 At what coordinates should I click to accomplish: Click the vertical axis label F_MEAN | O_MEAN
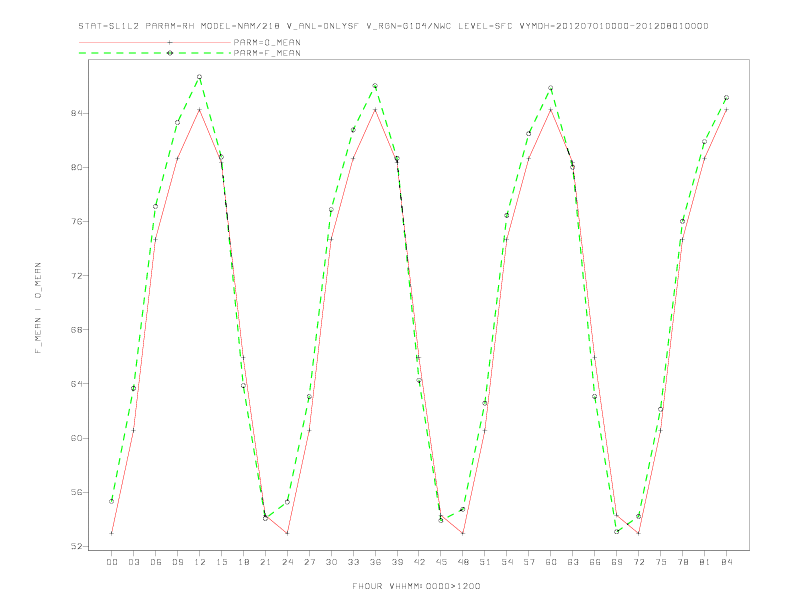coord(38,308)
